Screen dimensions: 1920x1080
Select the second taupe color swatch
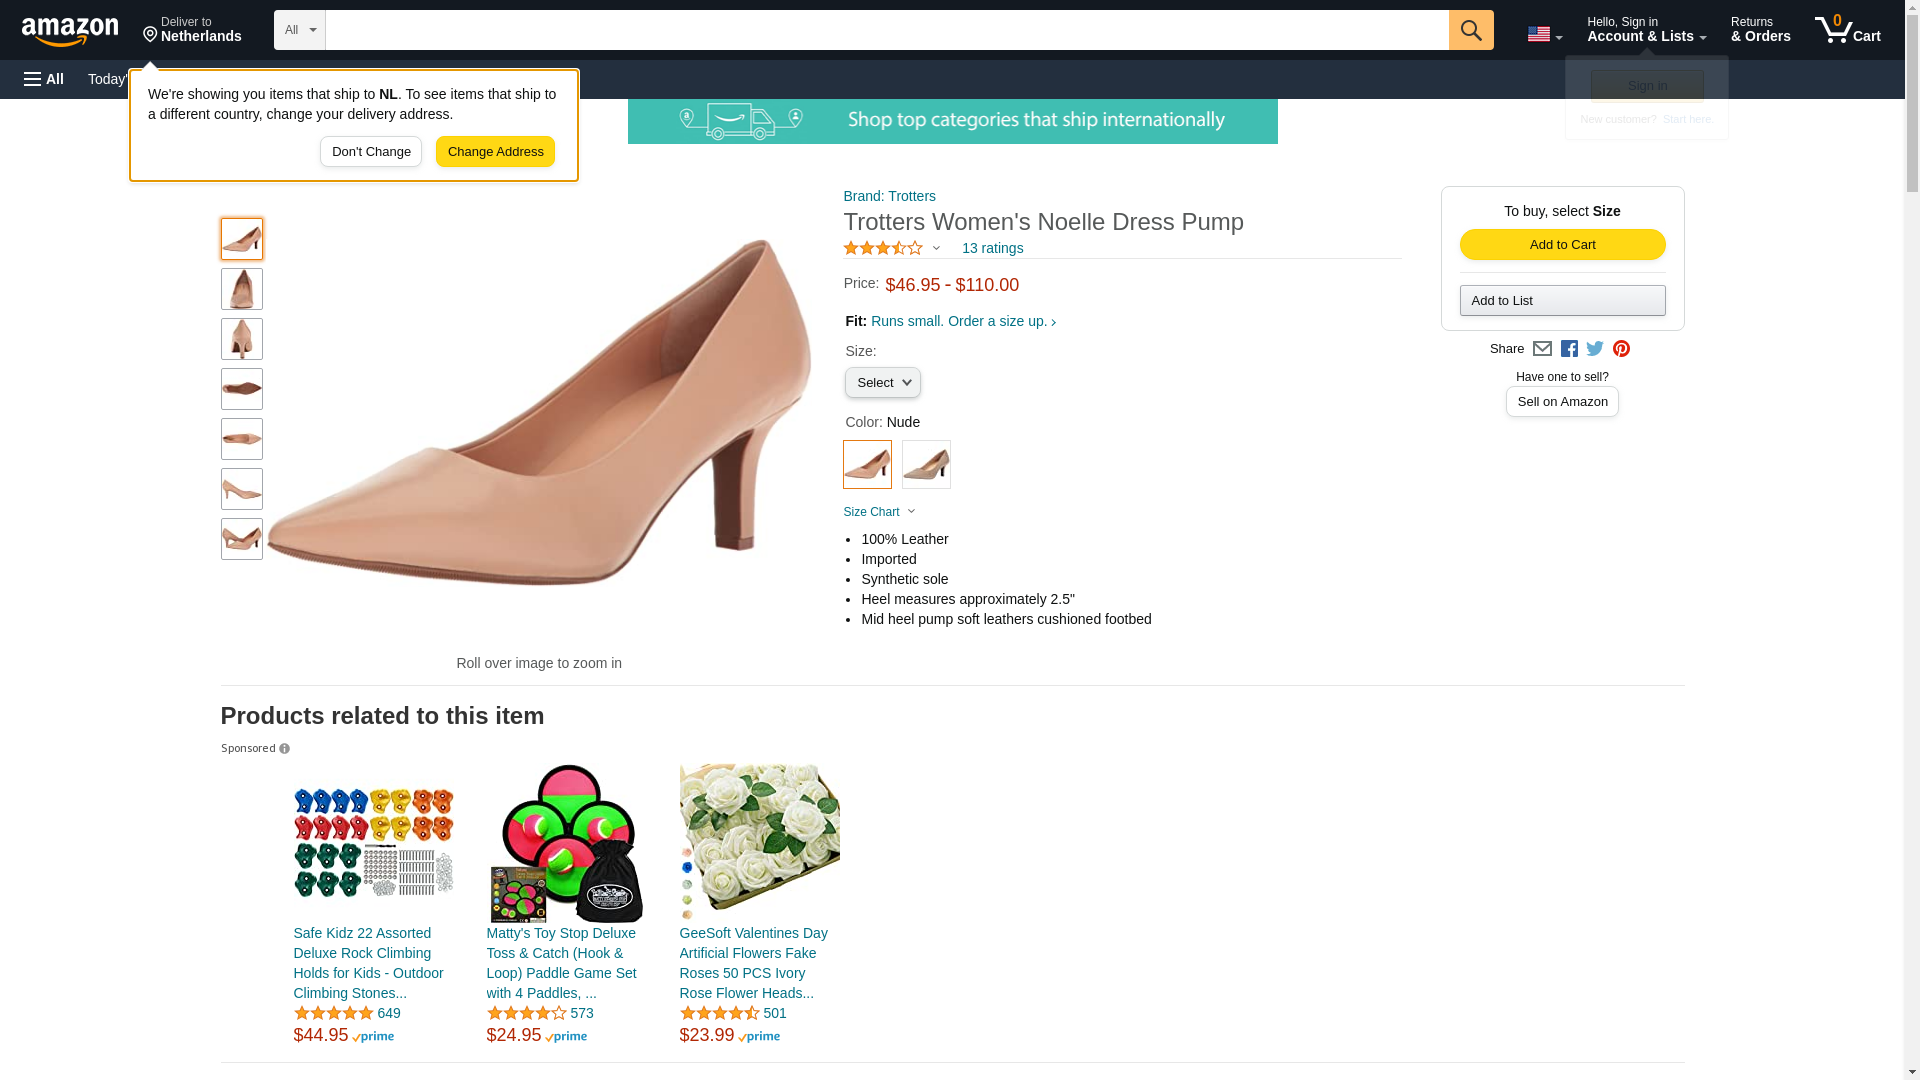pos(926,464)
